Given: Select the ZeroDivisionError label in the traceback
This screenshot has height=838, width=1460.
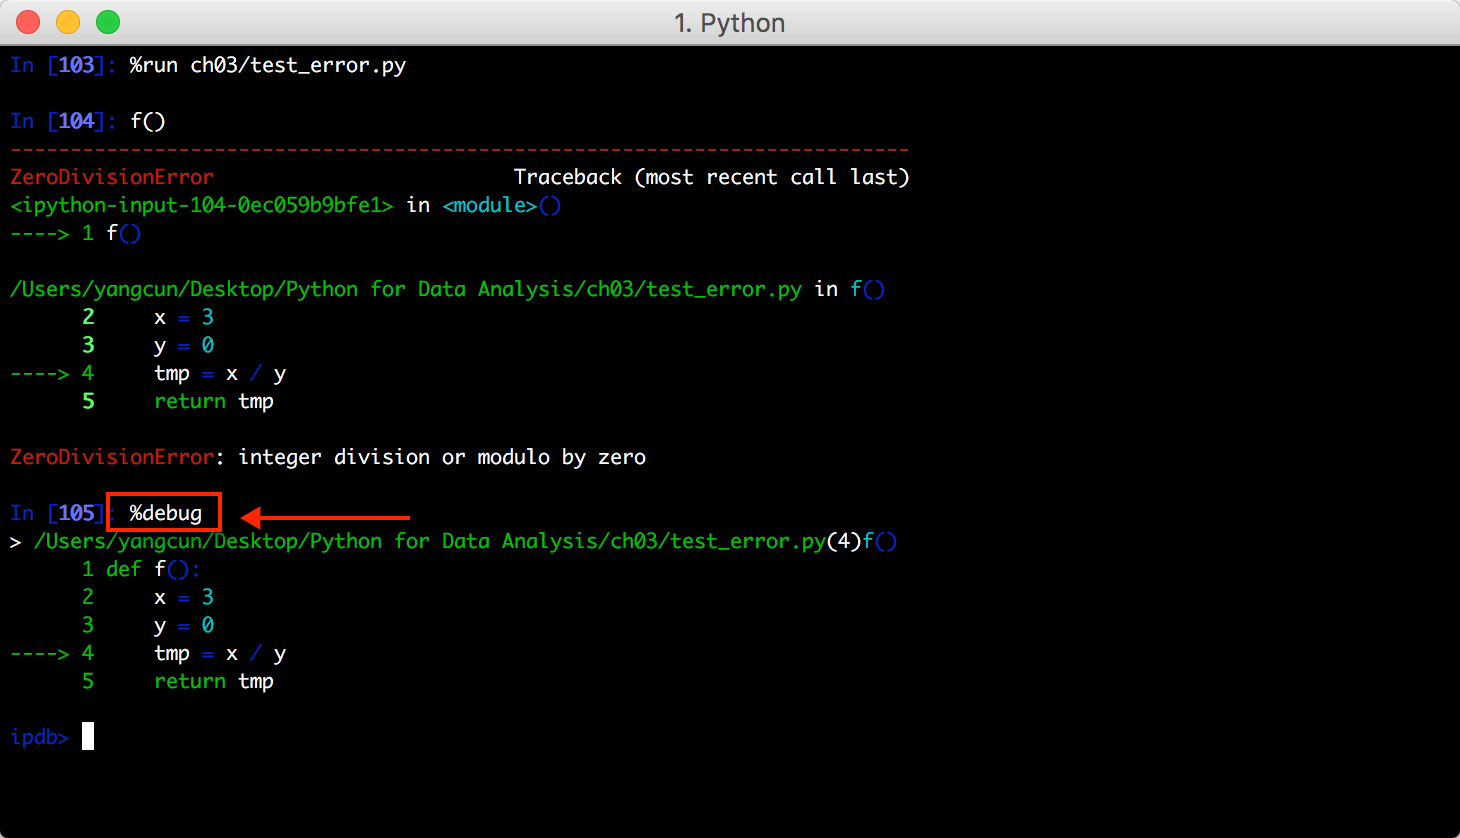Looking at the screenshot, I should pos(110,176).
